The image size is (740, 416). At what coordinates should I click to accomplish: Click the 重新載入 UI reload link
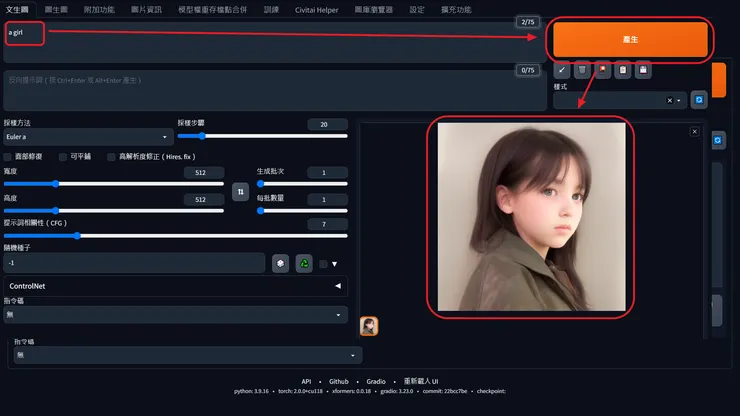[x=420, y=382]
